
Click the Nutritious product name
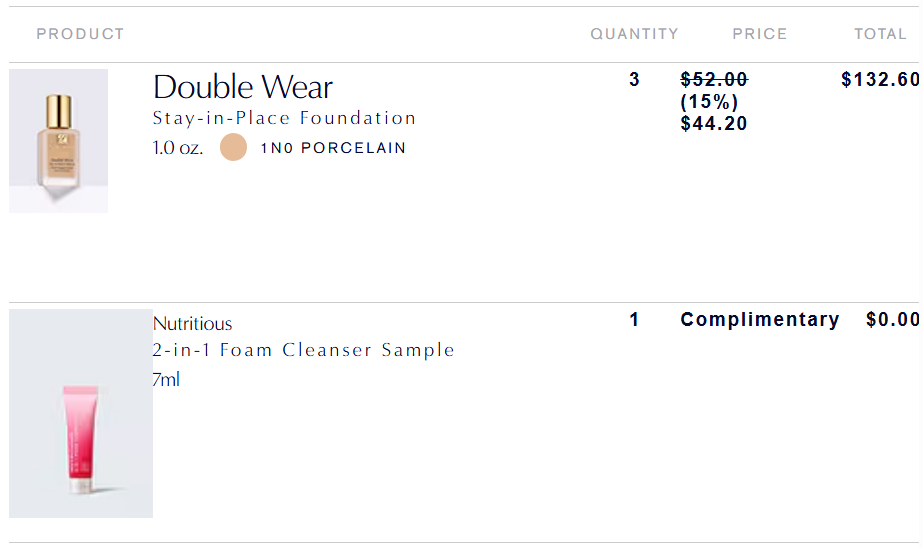click(192, 324)
